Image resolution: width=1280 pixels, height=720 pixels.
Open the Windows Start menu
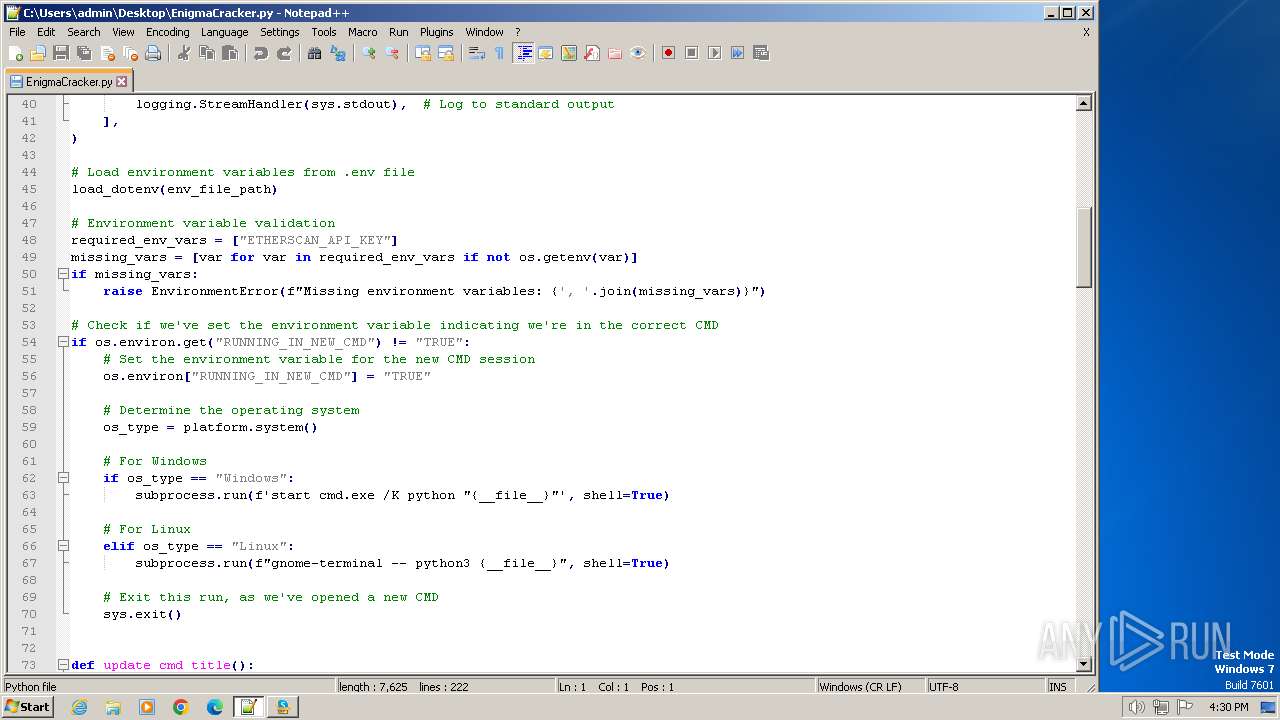tap(28, 707)
